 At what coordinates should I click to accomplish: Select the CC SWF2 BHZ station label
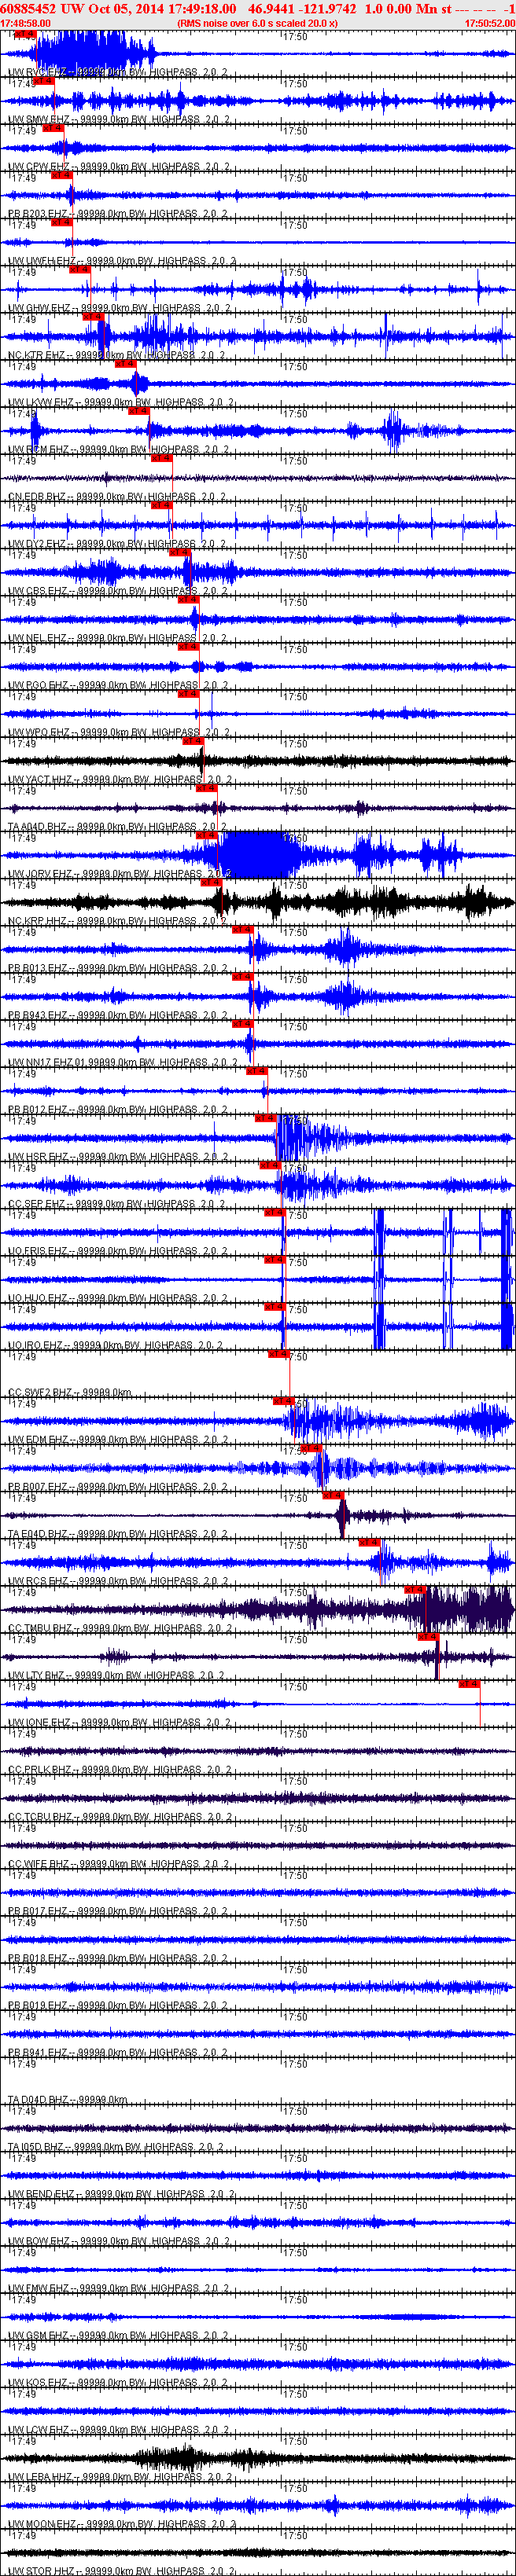pyautogui.click(x=70, y=1392)
